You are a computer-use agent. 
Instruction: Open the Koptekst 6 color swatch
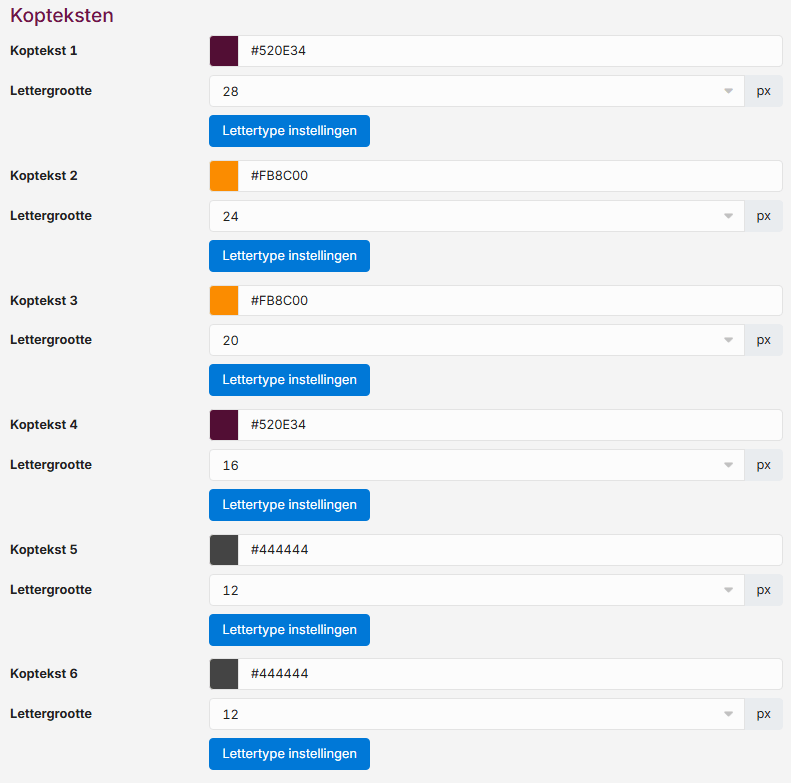(224, 674)
